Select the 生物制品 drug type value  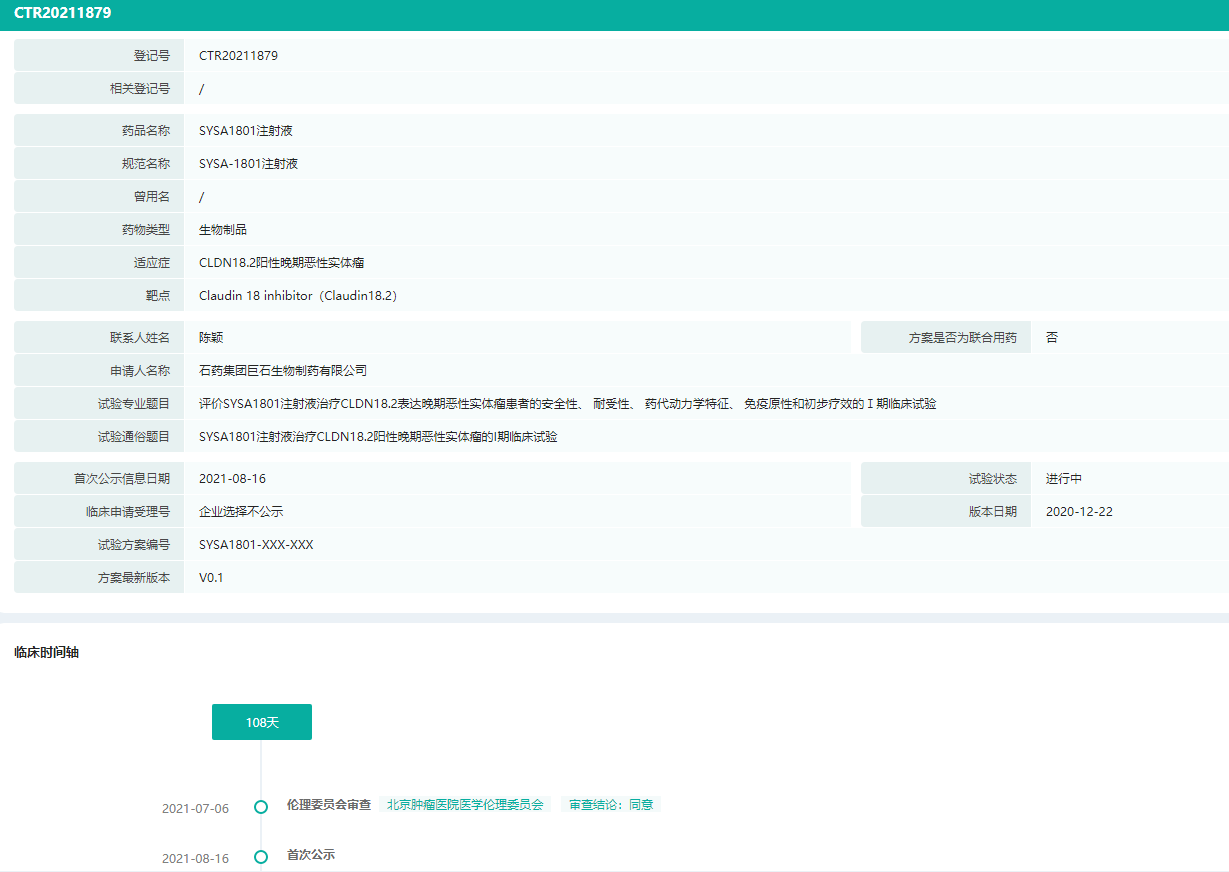tap(223, 230)
